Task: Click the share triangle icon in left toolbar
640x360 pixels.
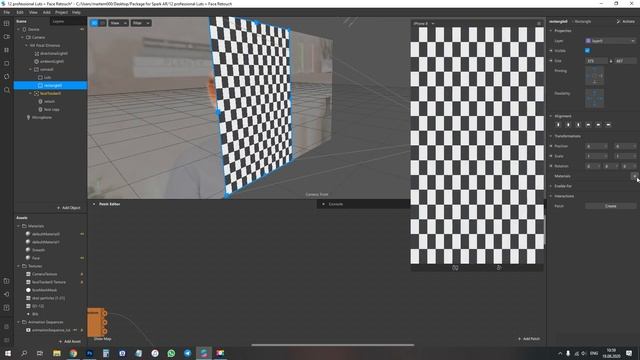Action: click(x=7, y=294)
